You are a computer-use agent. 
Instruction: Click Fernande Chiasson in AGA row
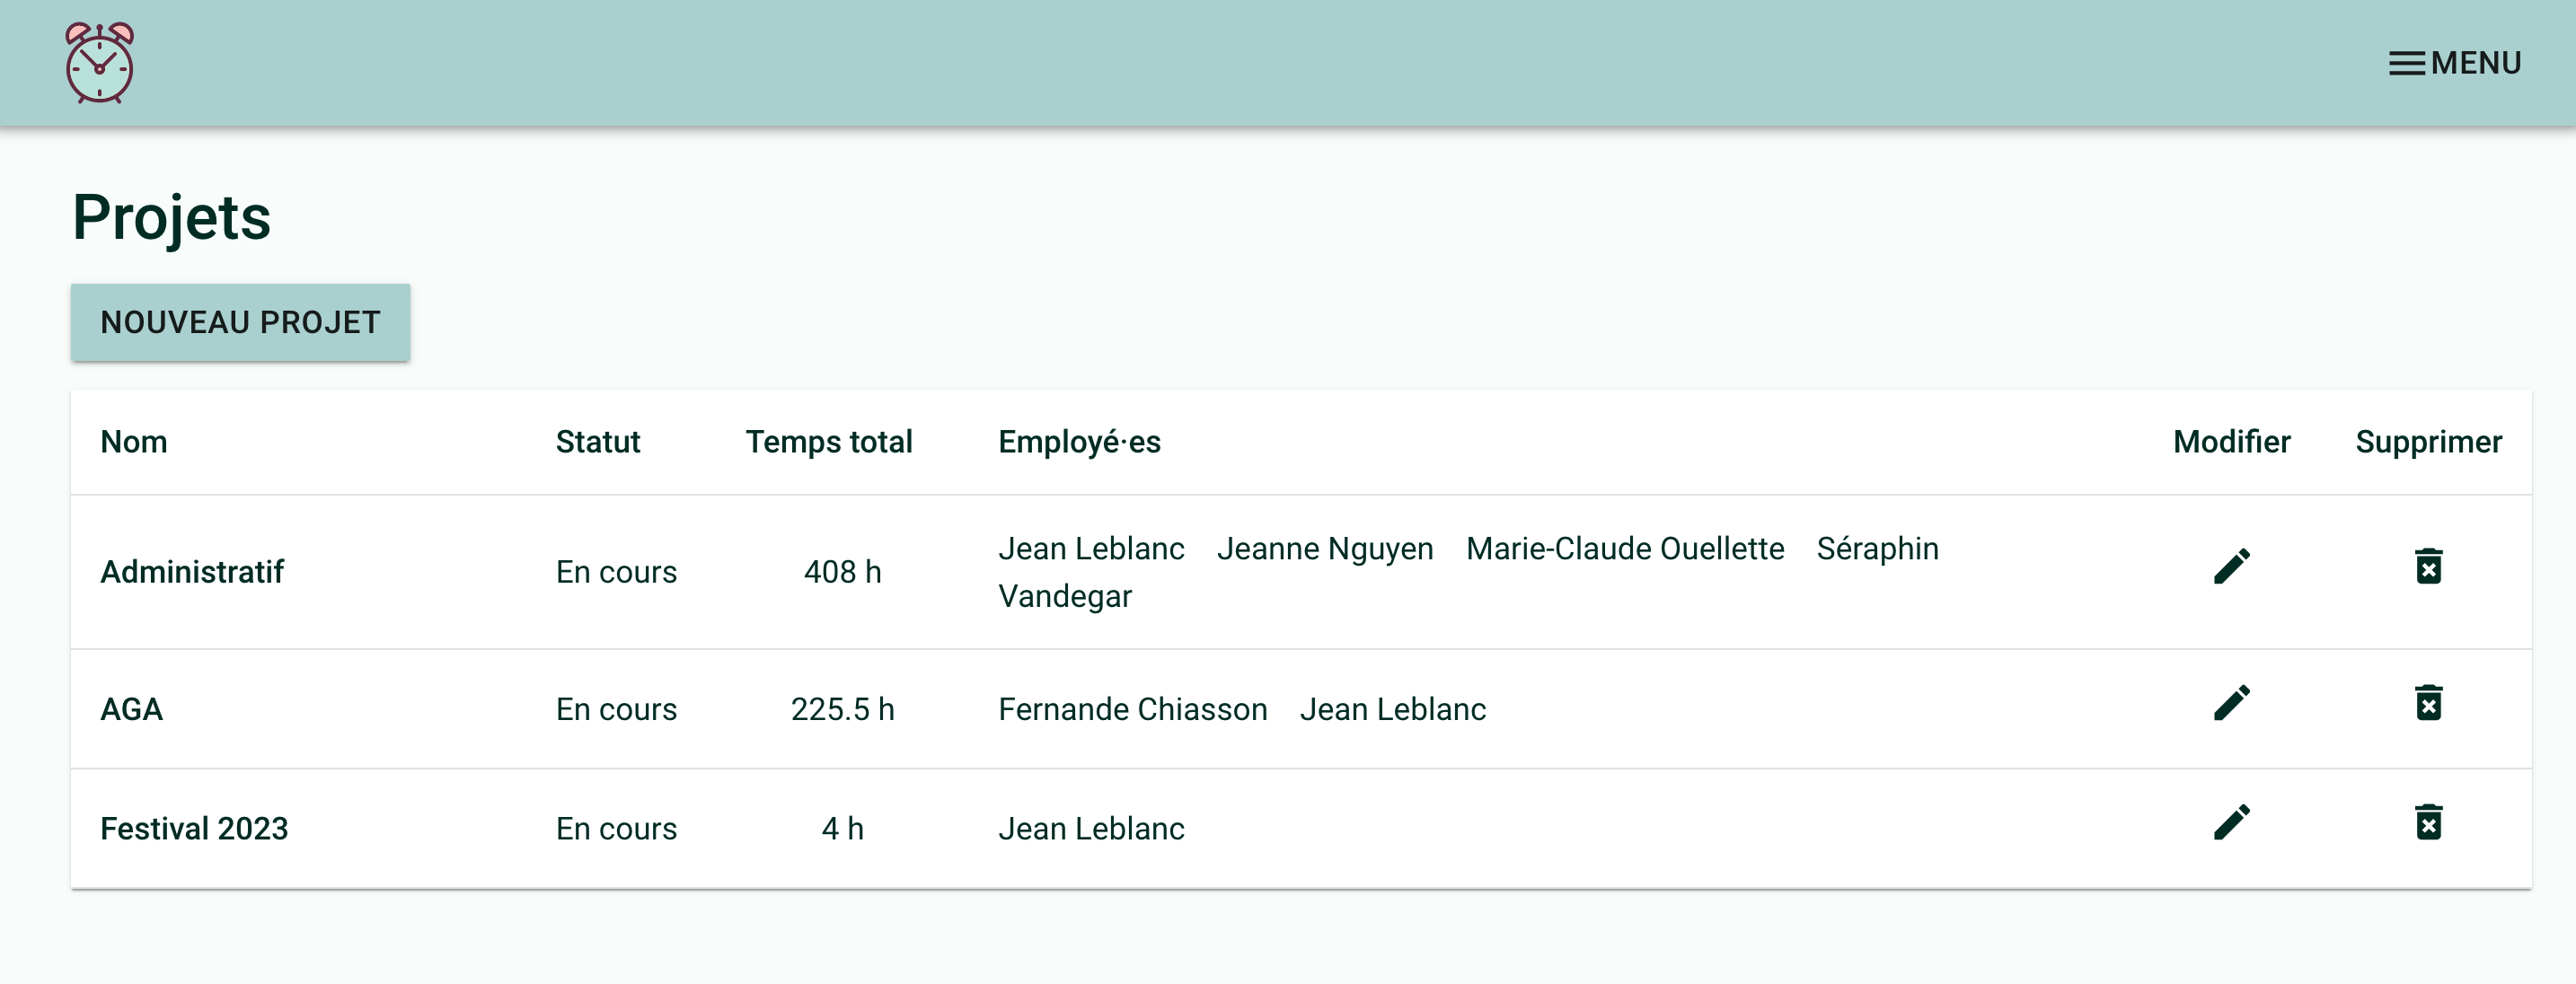pos(1132,709)
